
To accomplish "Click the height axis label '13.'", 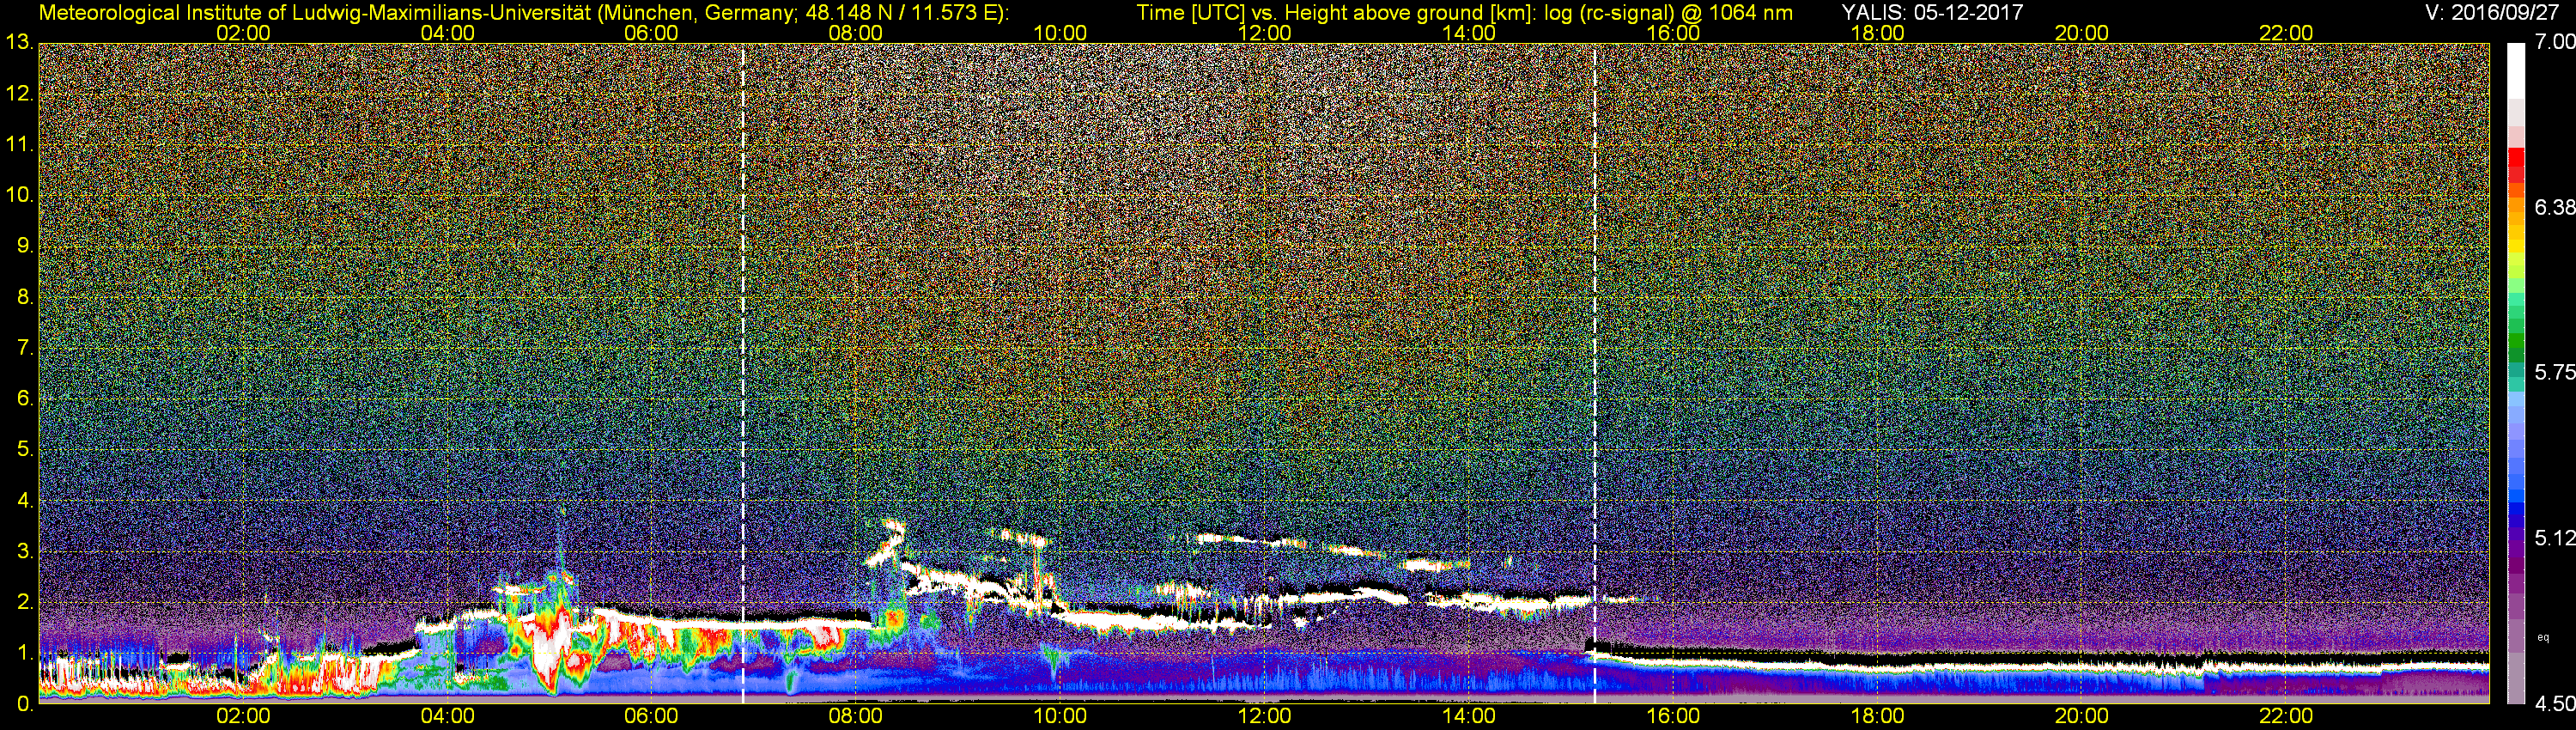I will click(19, 42).
